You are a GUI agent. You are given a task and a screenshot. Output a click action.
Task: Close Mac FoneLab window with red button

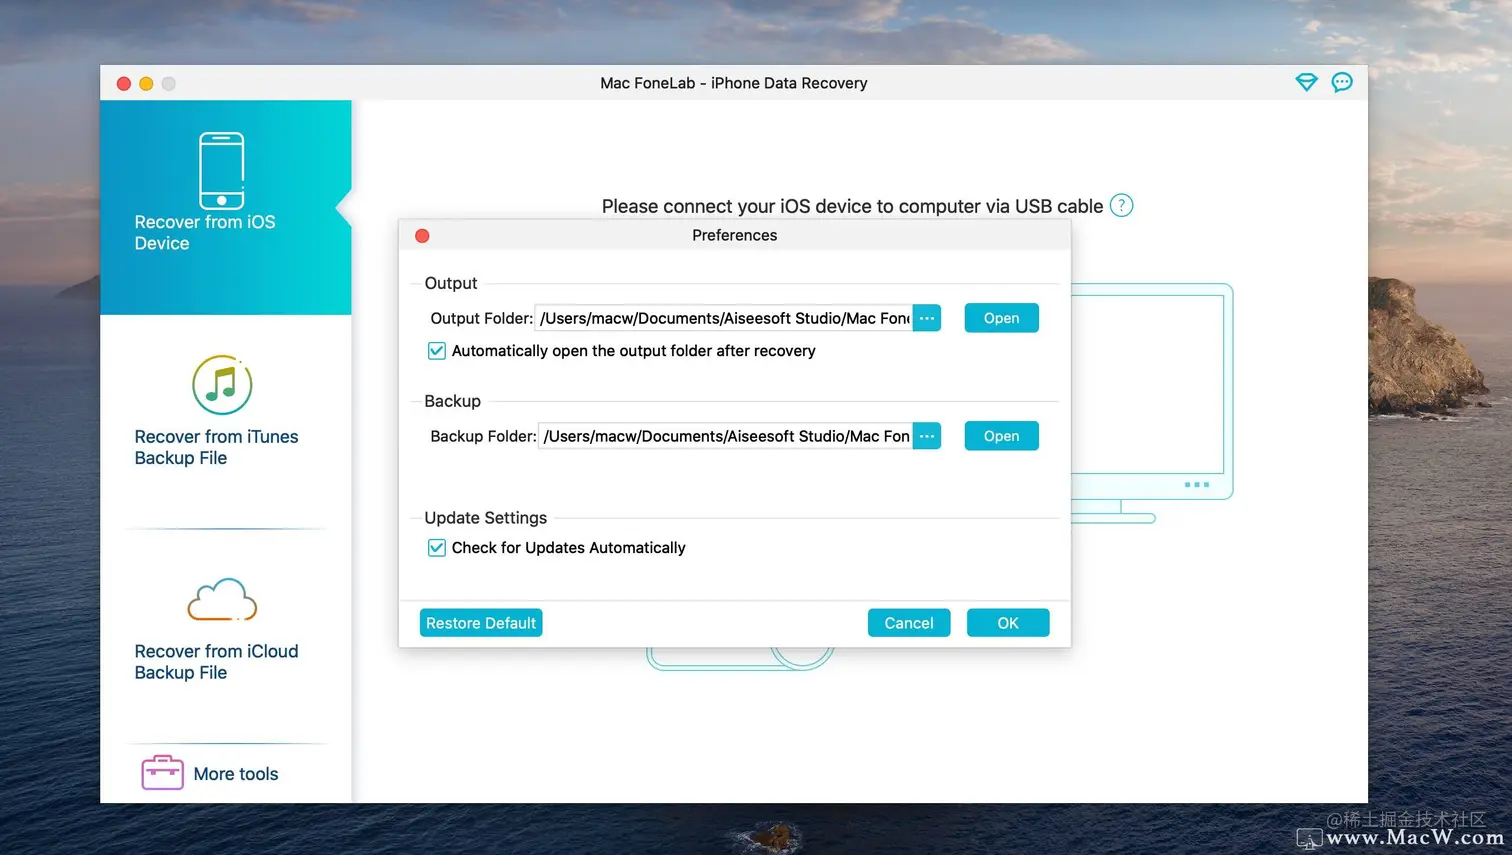[124, 84]
